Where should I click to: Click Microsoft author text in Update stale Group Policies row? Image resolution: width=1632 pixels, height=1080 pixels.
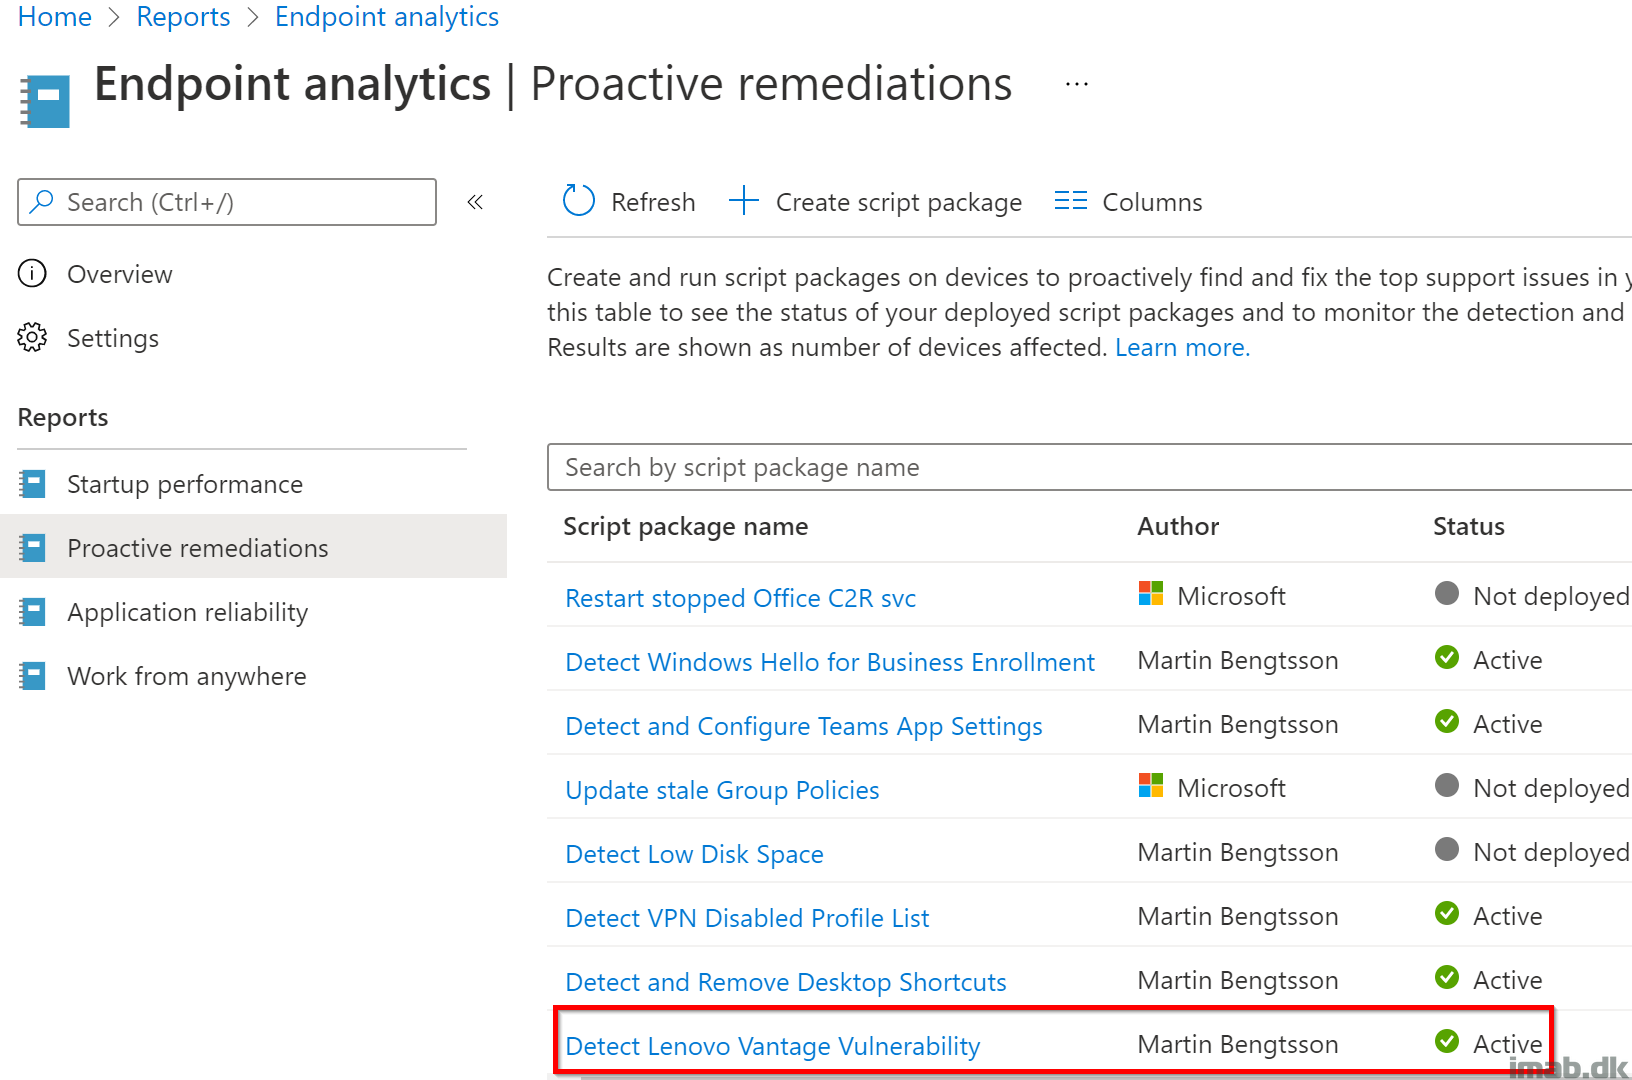(1231, 788)
